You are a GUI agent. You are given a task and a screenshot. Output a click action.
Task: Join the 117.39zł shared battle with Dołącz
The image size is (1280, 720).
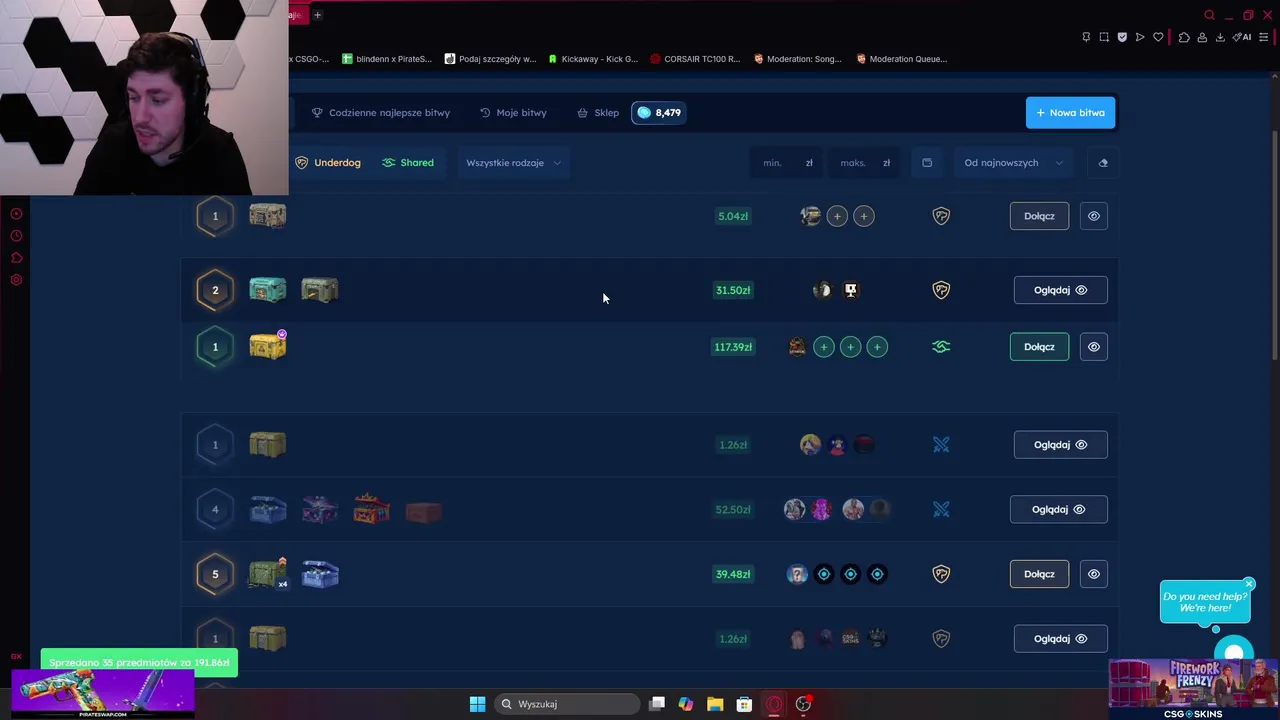[1039, 347]
